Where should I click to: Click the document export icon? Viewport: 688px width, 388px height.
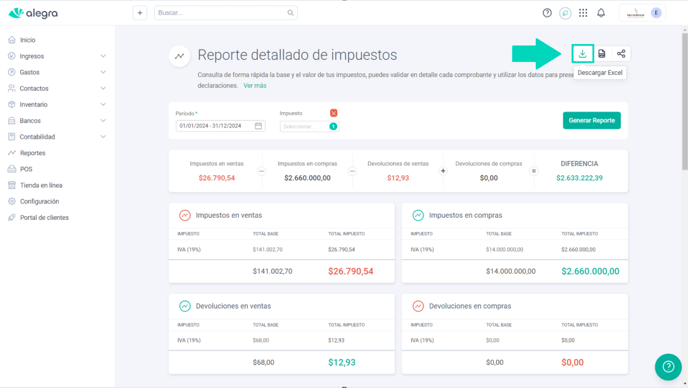point(602,54)
